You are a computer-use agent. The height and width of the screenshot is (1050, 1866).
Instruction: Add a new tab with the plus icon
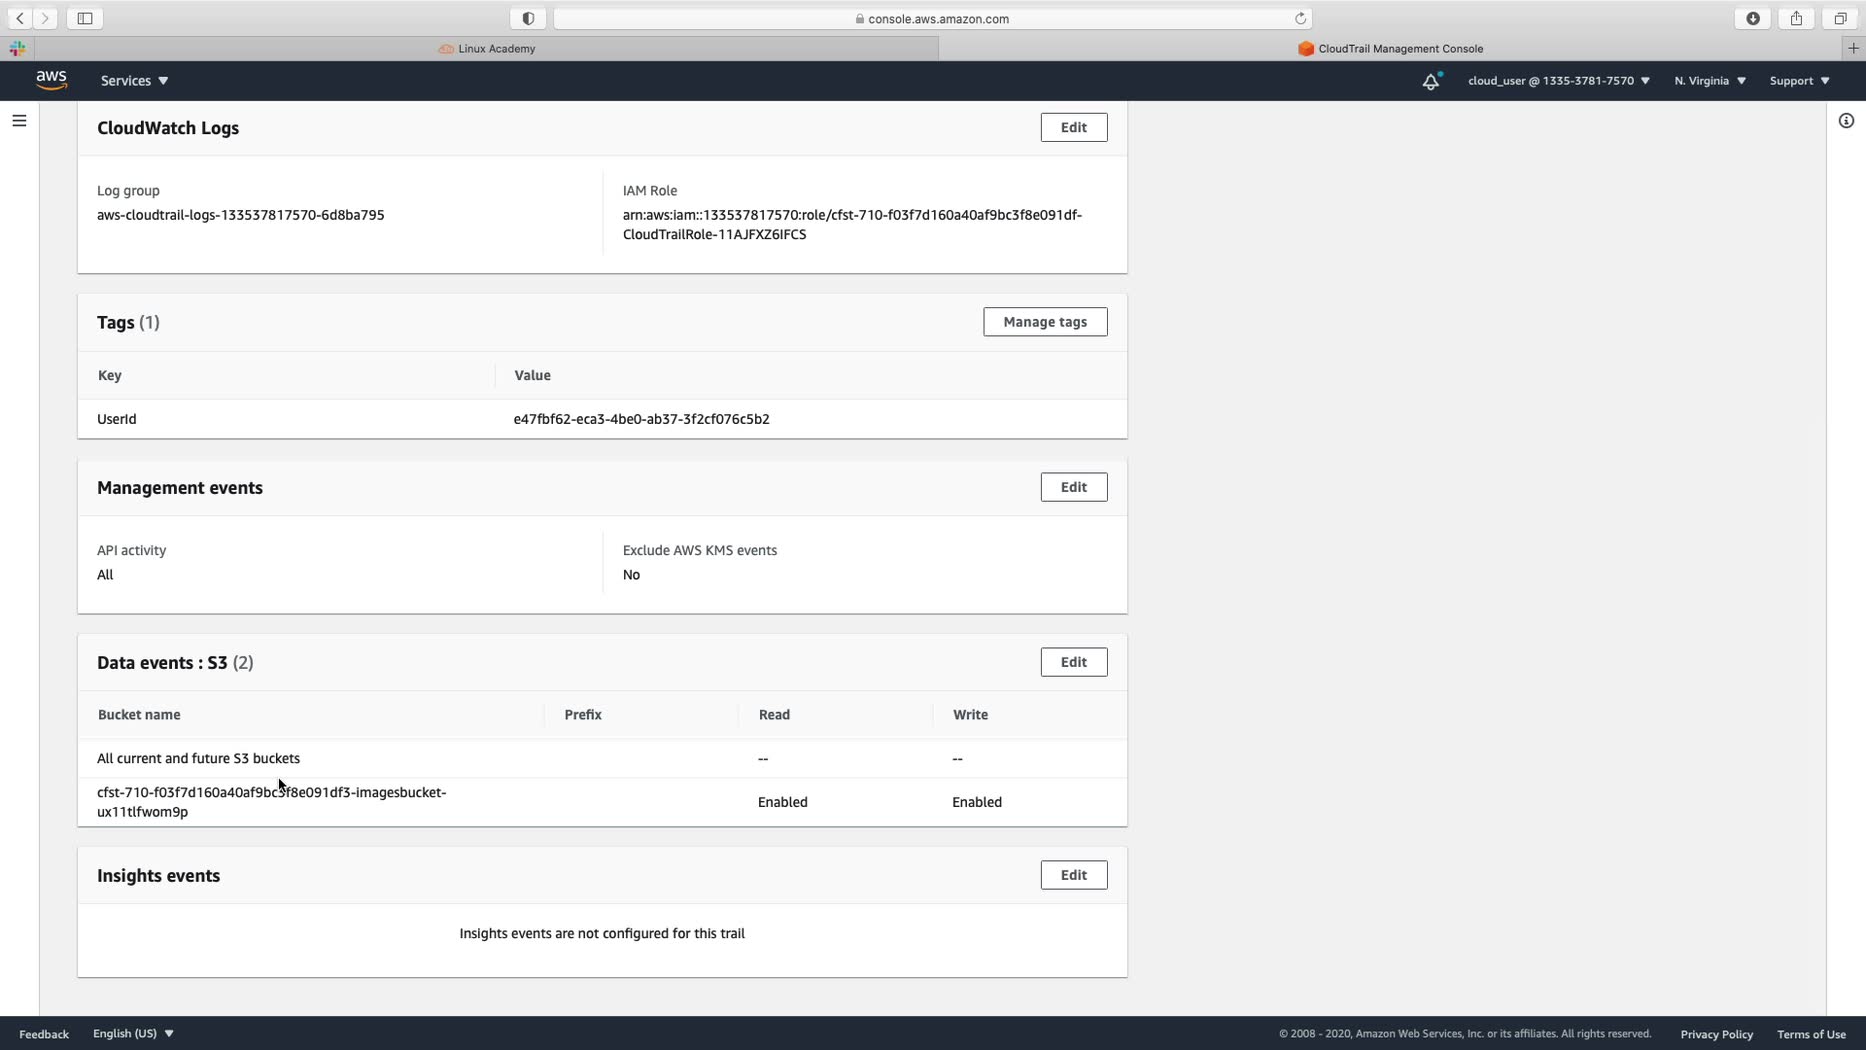point(1853,48)
